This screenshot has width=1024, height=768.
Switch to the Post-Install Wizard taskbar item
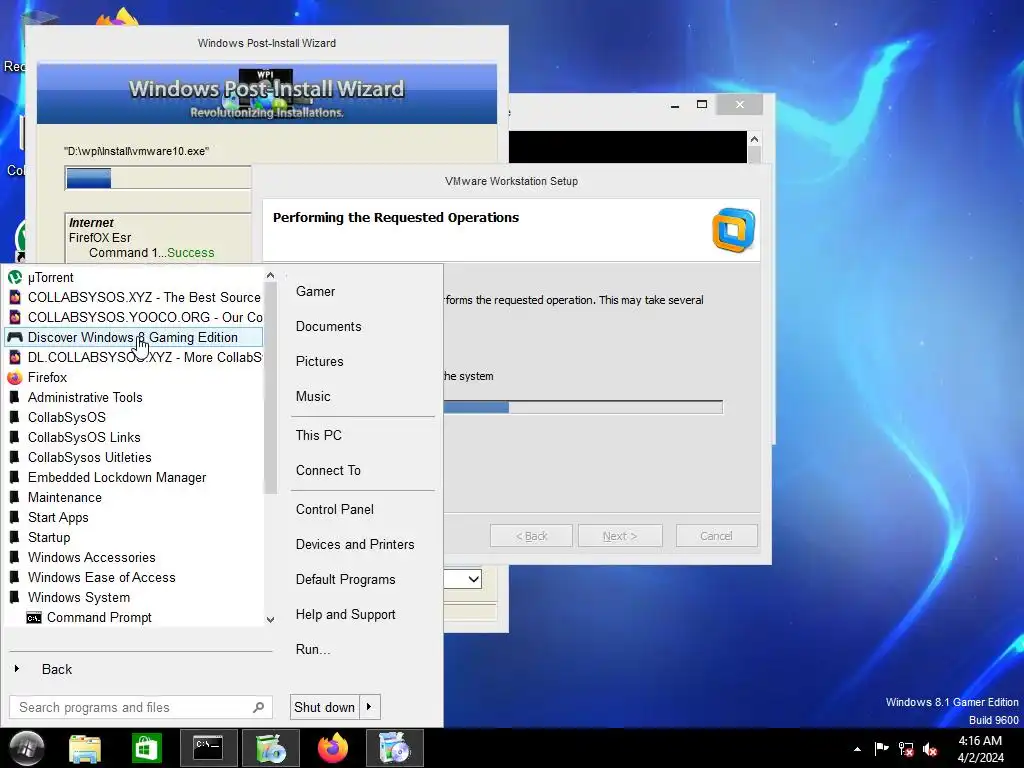coord(270,748)
